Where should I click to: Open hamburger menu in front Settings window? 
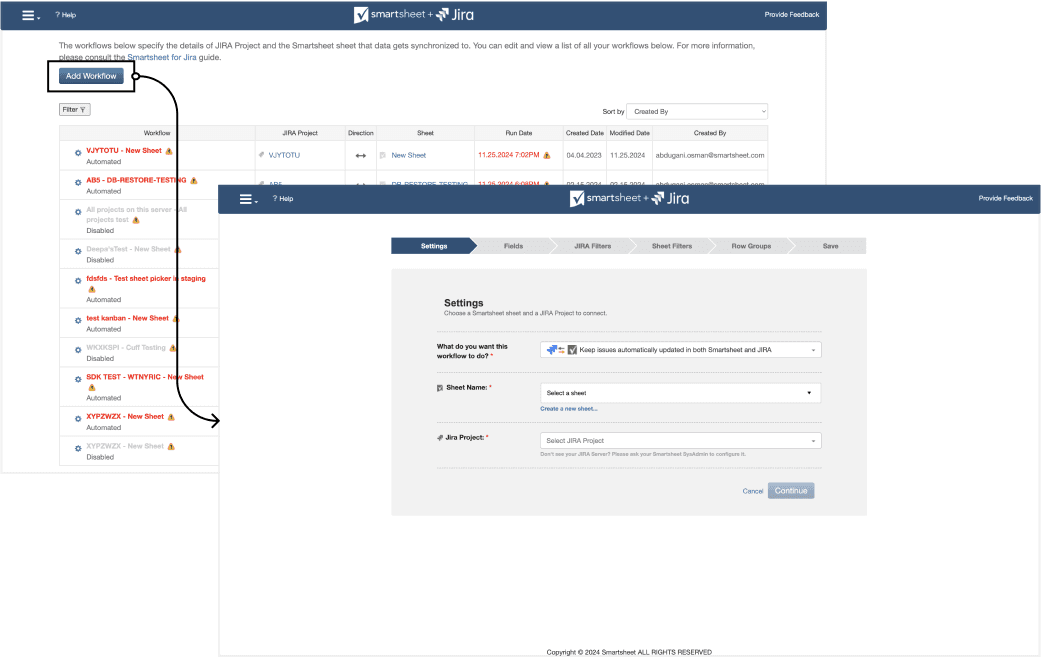pyautogui.click(x=248, y=199)
